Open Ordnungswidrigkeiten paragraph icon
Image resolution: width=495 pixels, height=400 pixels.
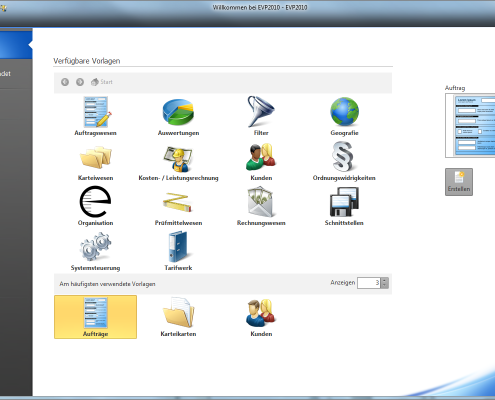click(x=344, y=161)
